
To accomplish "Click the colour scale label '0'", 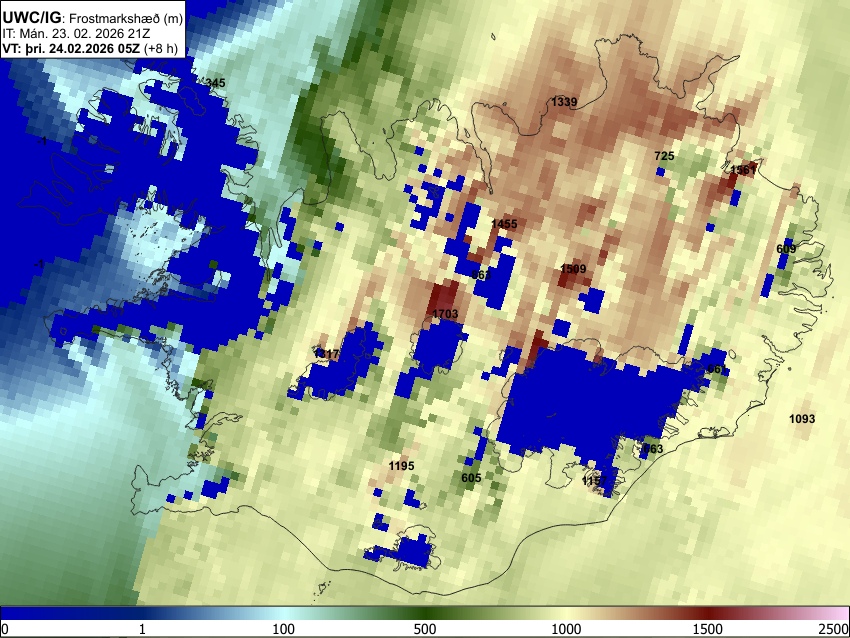I will click(x=5, y=629).
